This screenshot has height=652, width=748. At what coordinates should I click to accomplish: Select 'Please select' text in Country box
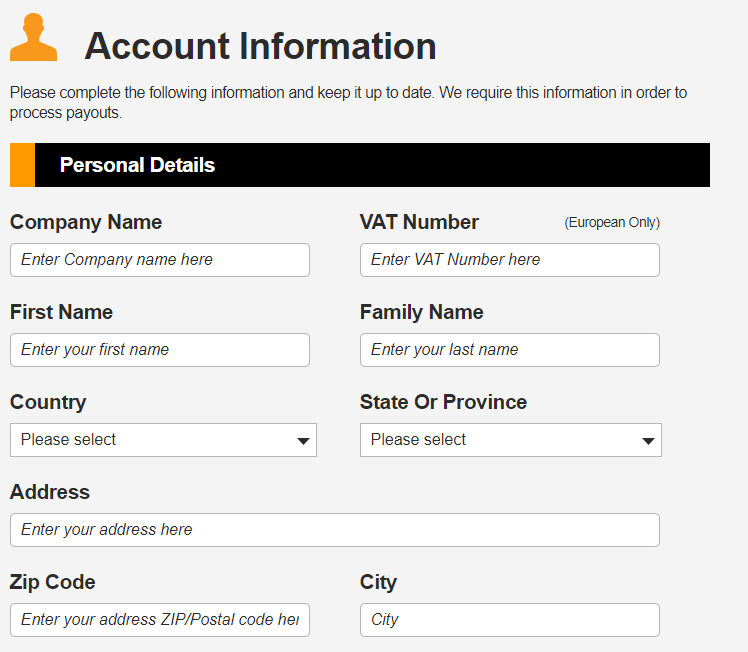point(68,439)
